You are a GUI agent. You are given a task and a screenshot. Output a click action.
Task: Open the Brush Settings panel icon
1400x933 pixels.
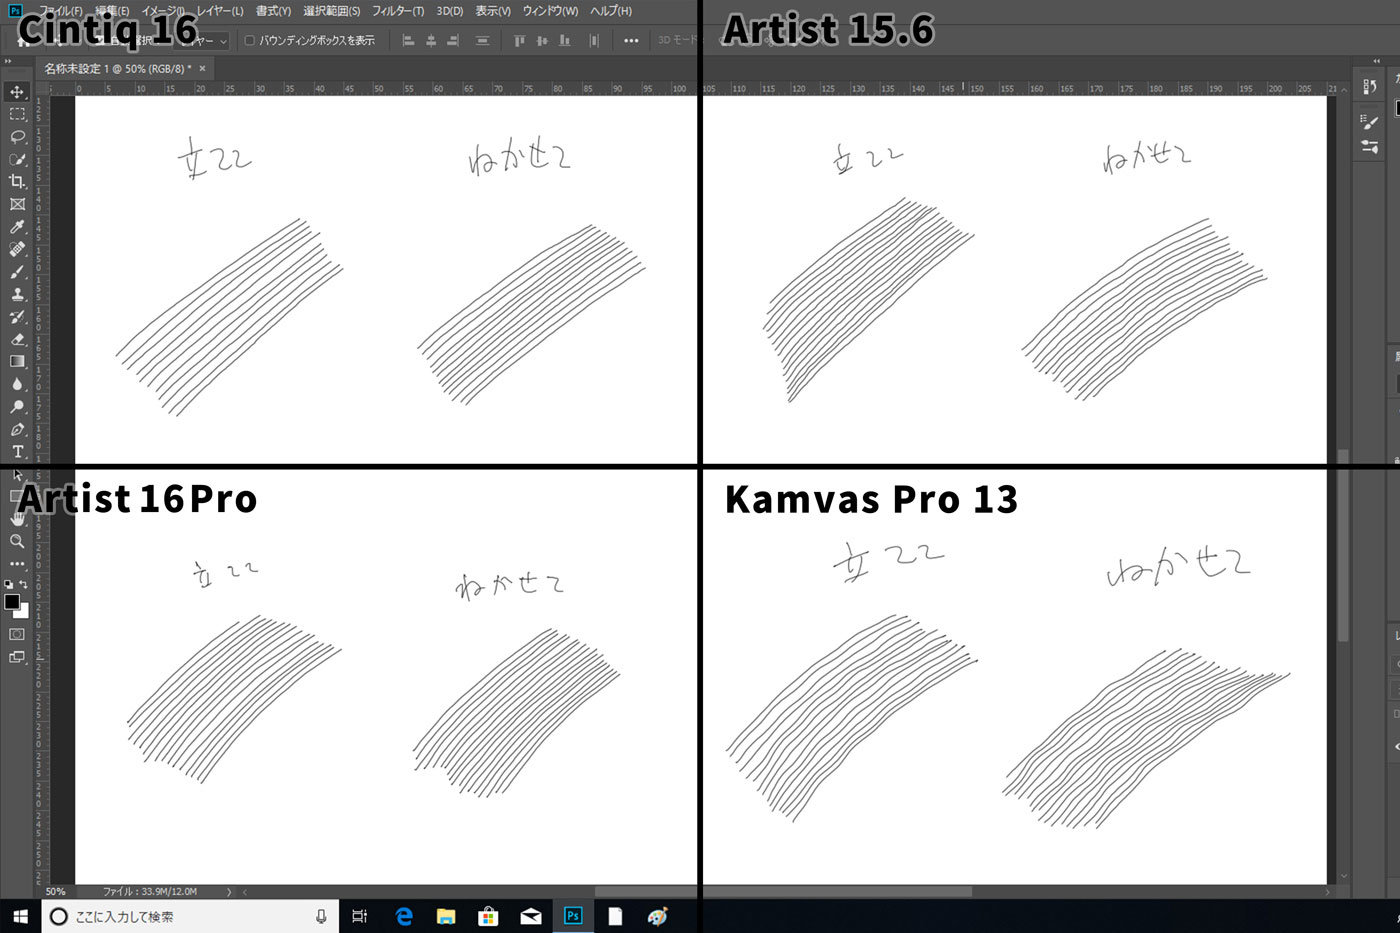pyautogui.click(x=1370, y=123)
